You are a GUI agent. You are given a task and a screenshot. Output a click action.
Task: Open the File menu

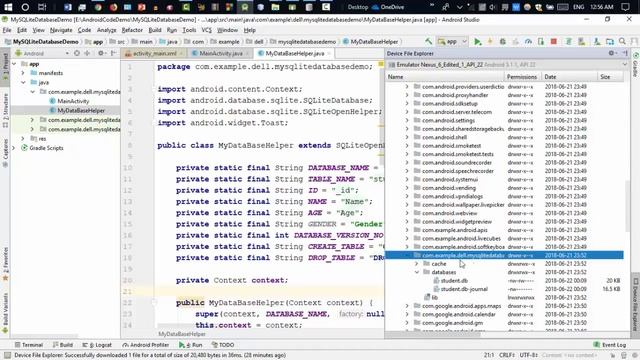[7, 30]
